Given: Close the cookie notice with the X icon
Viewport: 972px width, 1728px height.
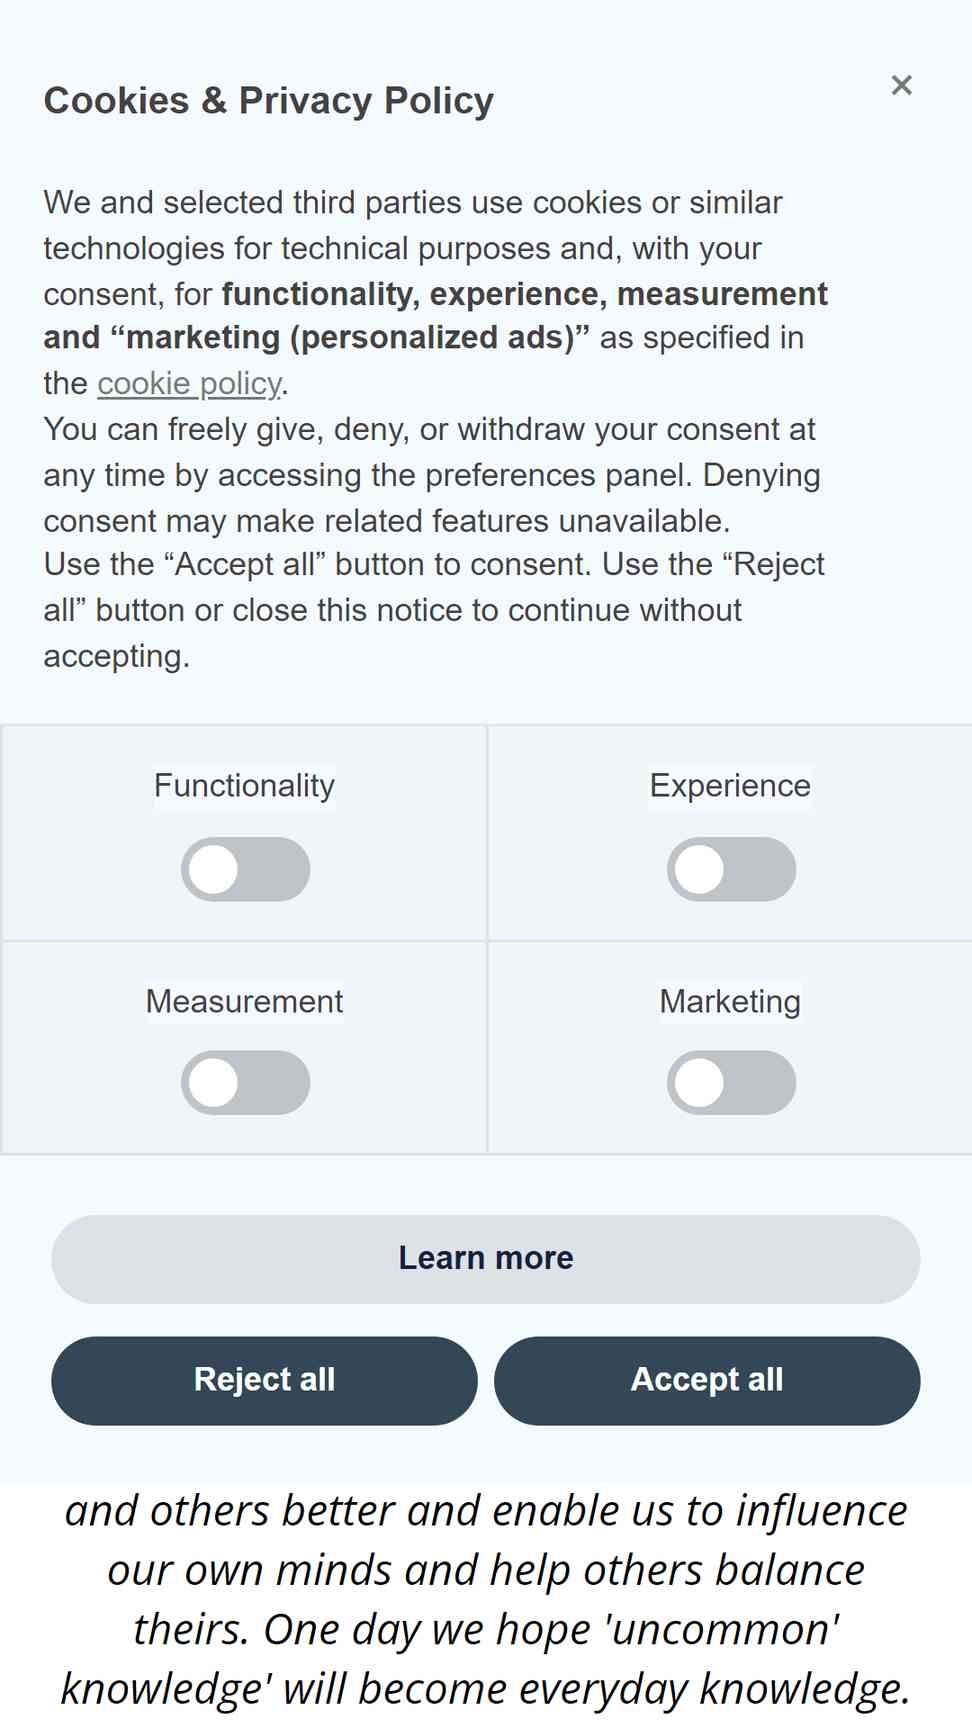Looking at the screenshot, I should coord(901,85).
